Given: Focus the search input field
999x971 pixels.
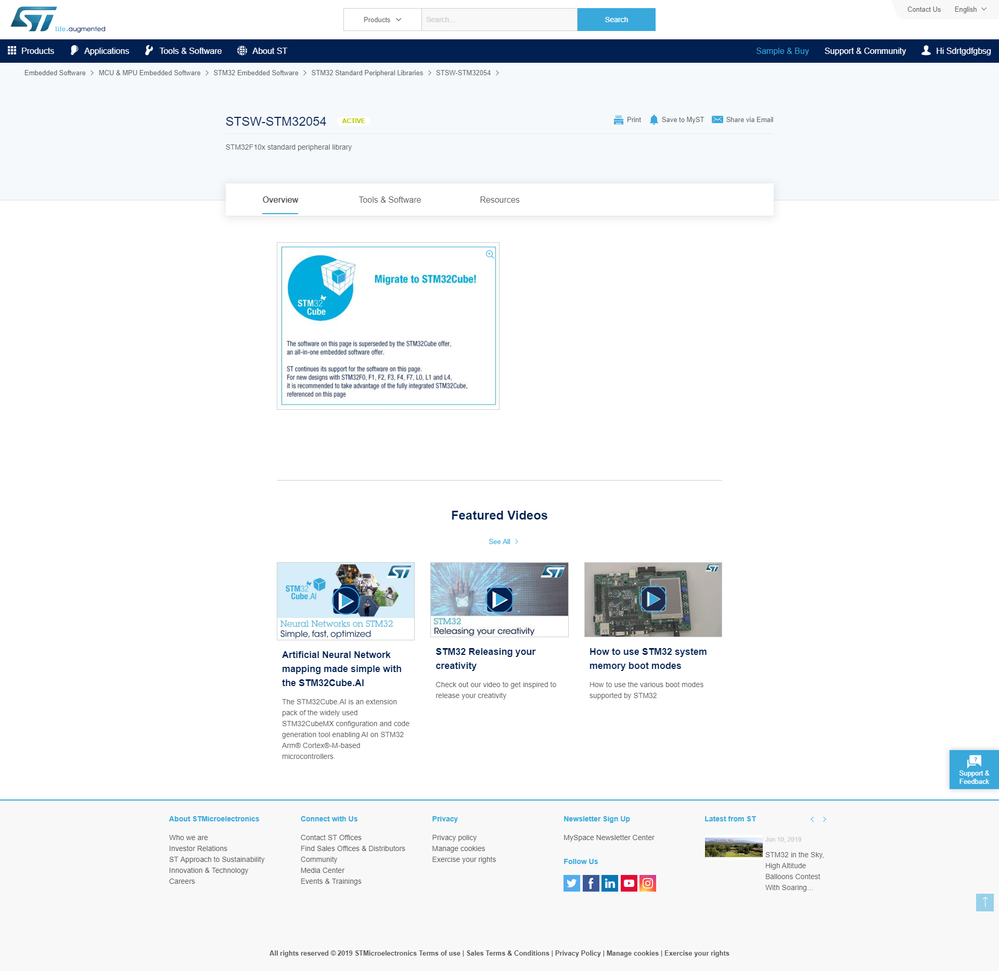Looking at the screenshot, I should pyautogui.click(x=499, y=20).
